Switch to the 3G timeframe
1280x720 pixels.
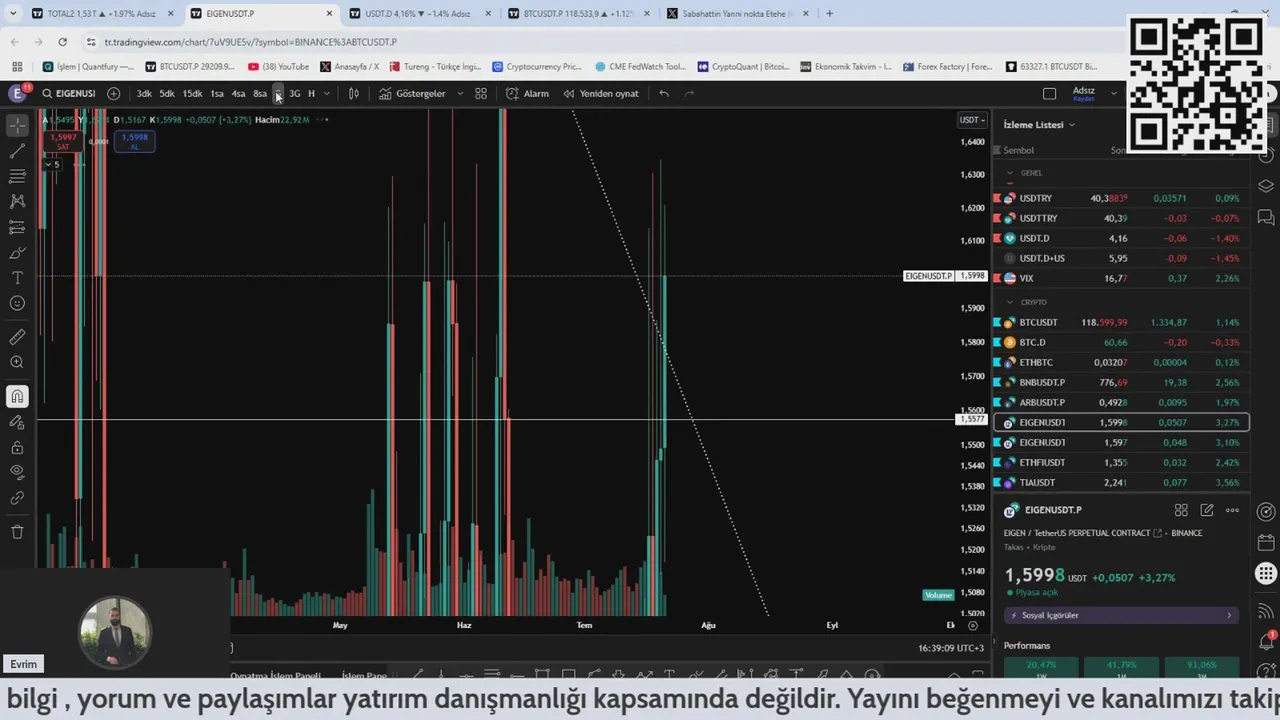coord(294,93)
